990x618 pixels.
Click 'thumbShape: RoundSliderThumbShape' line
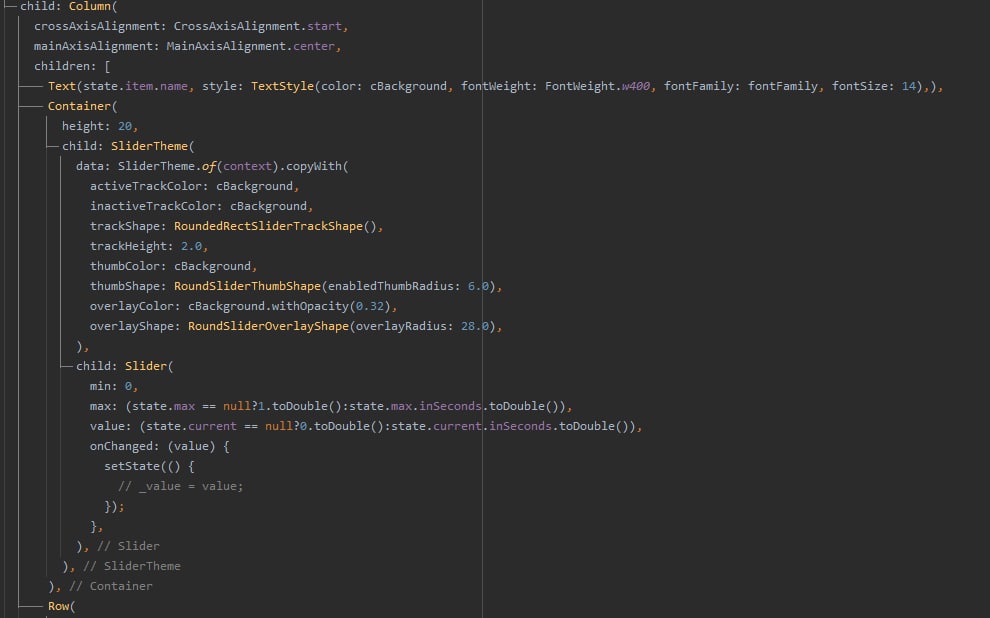tap(296, 287)
